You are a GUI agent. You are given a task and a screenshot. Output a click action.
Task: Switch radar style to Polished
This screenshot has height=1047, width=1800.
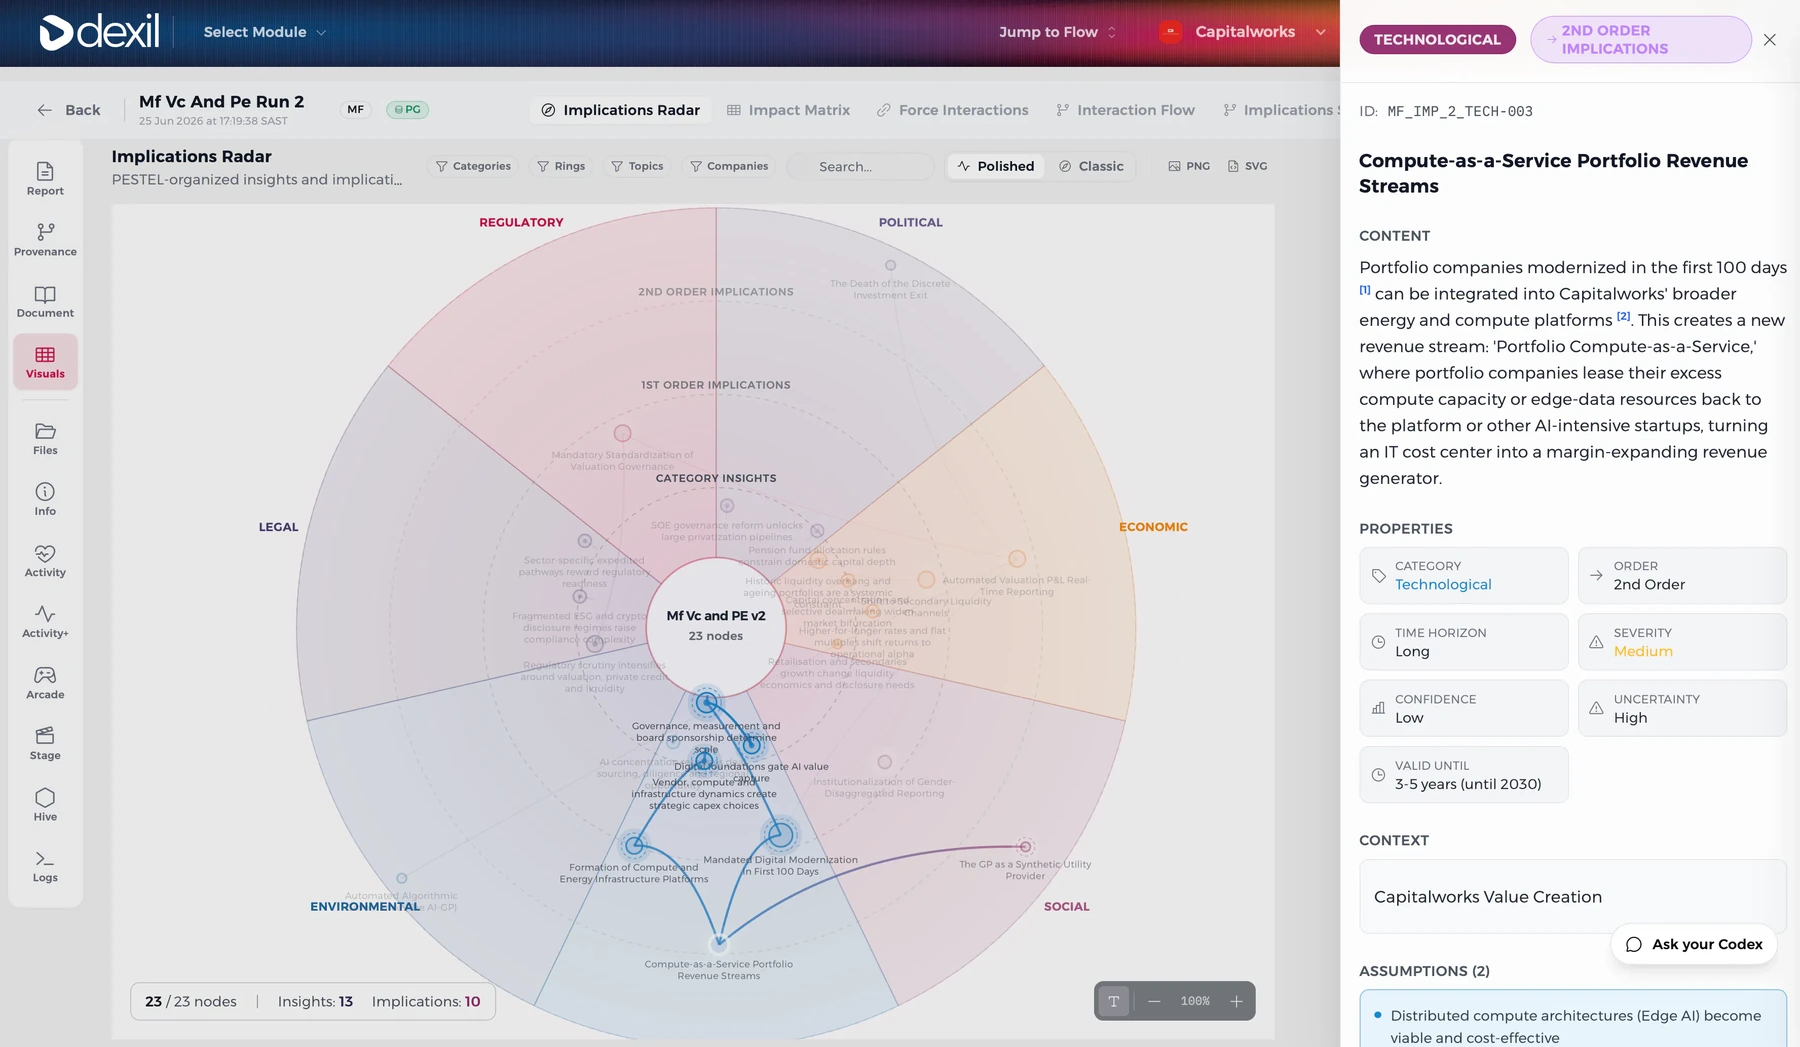995,166
